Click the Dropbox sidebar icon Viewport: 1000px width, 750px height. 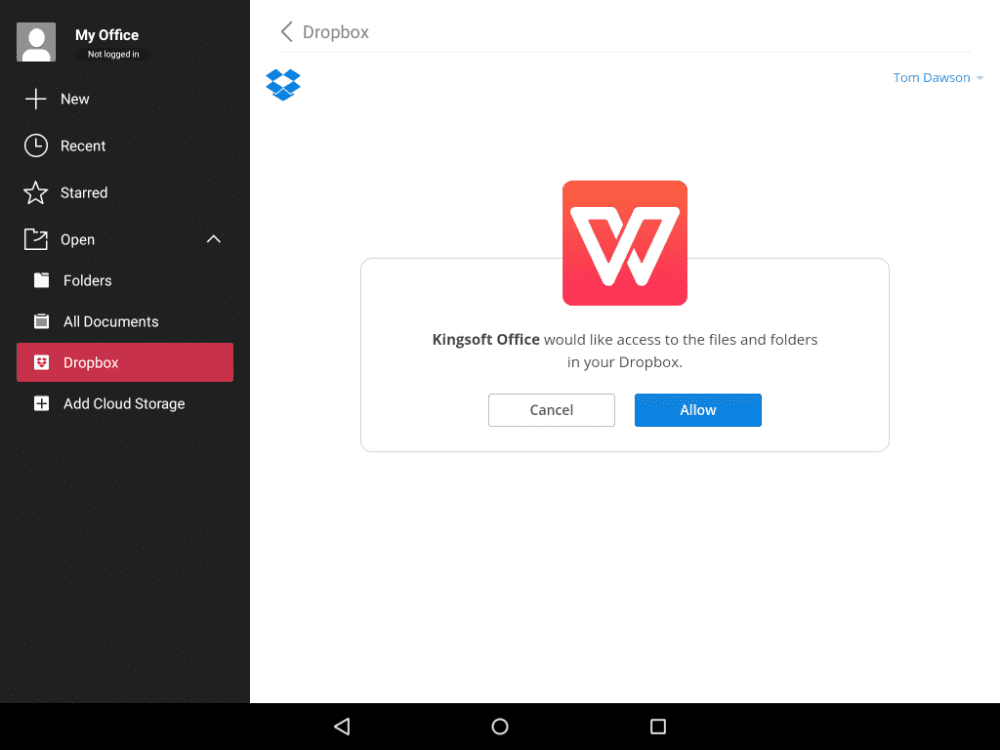tap(41, 362)
